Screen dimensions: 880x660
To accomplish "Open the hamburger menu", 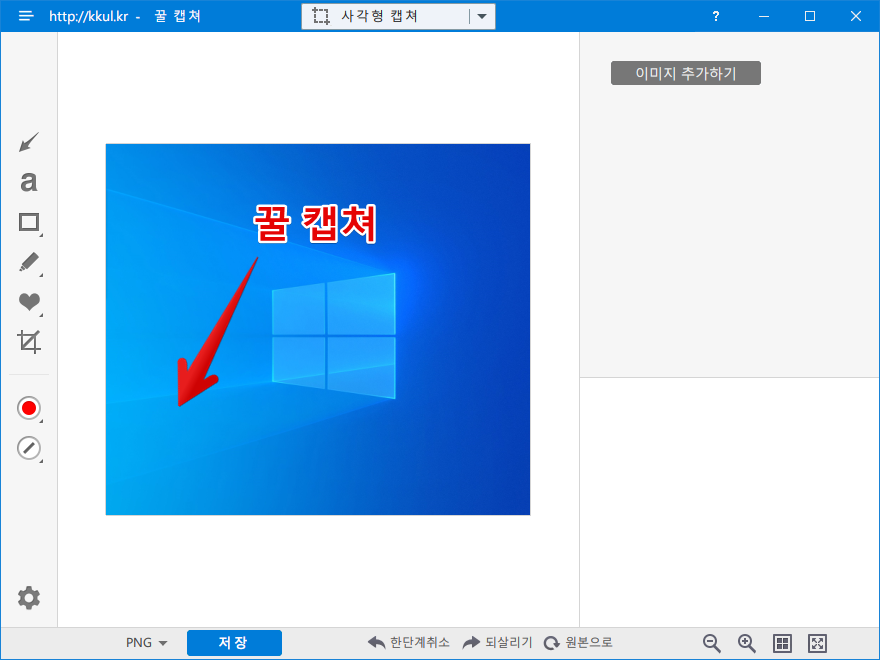I will (26, 16).
